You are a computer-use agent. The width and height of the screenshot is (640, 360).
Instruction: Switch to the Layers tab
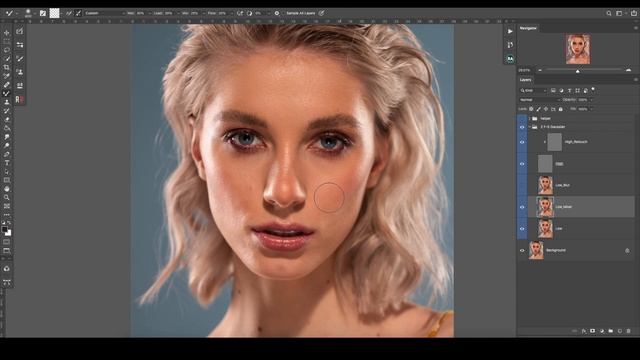526,80
